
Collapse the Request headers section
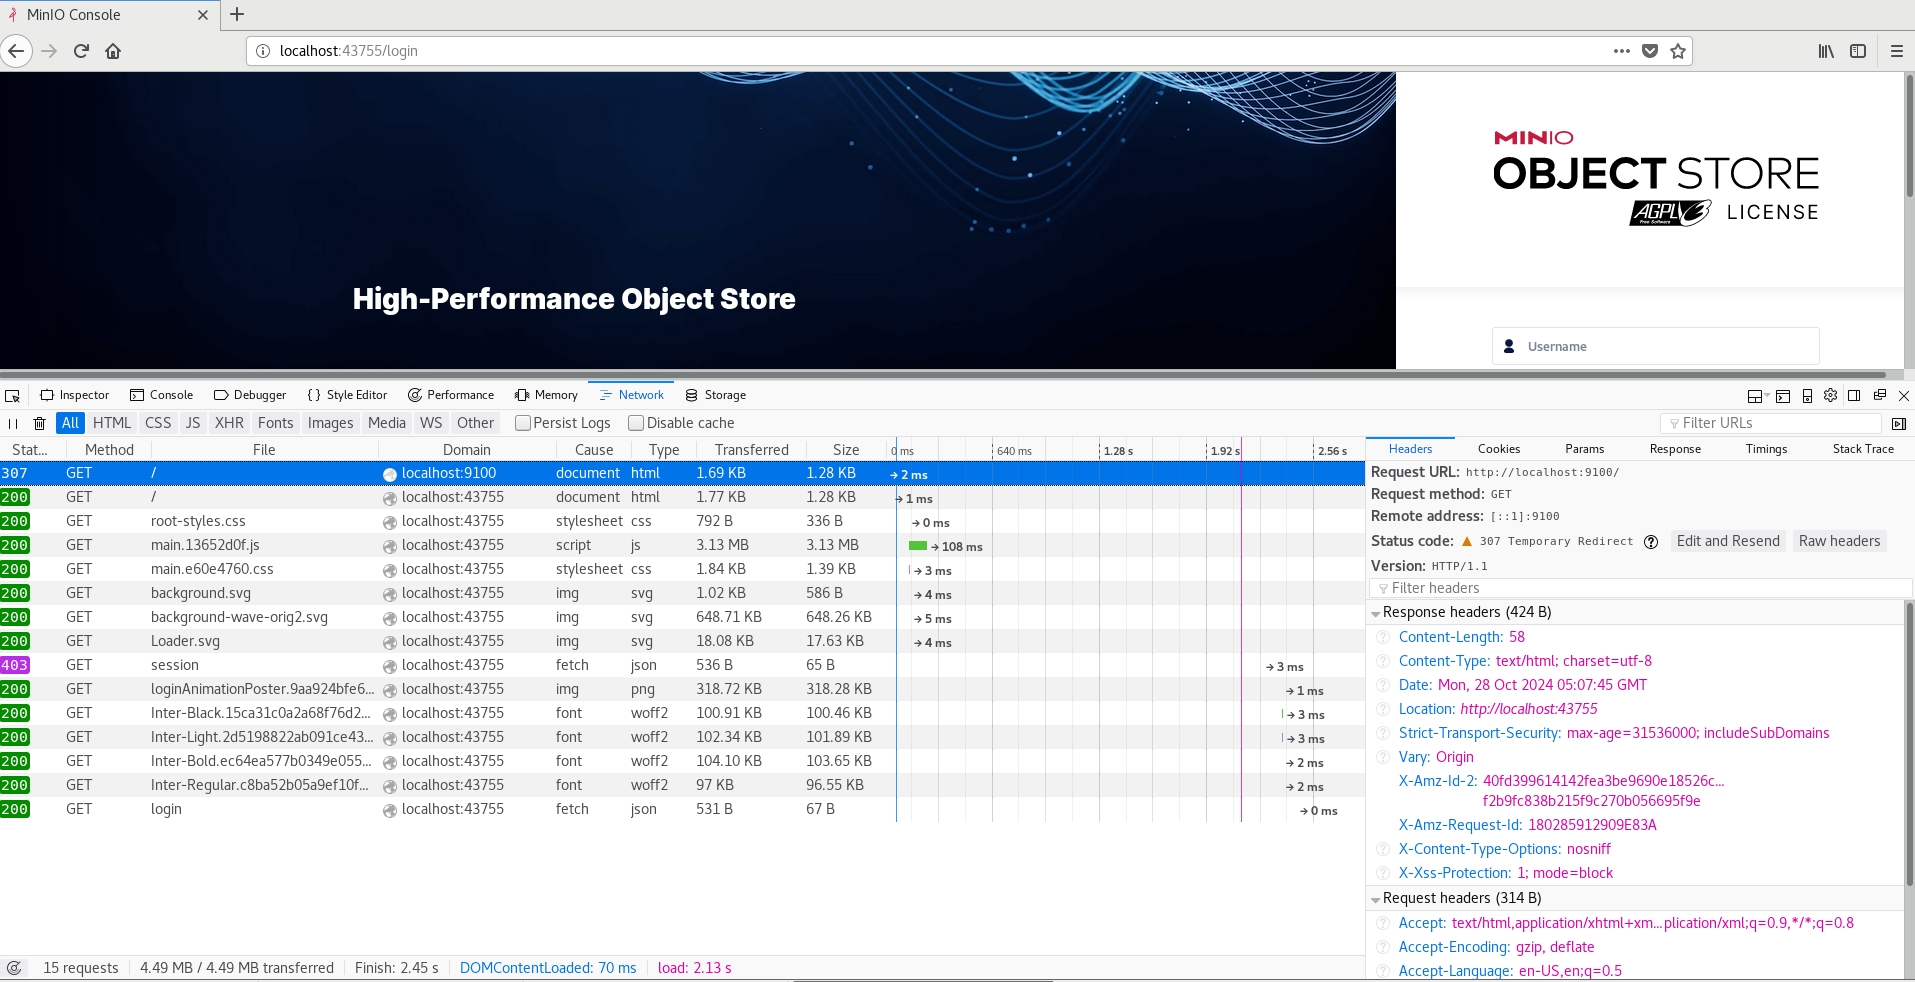pyautogui.click(x=1376, y=899)
